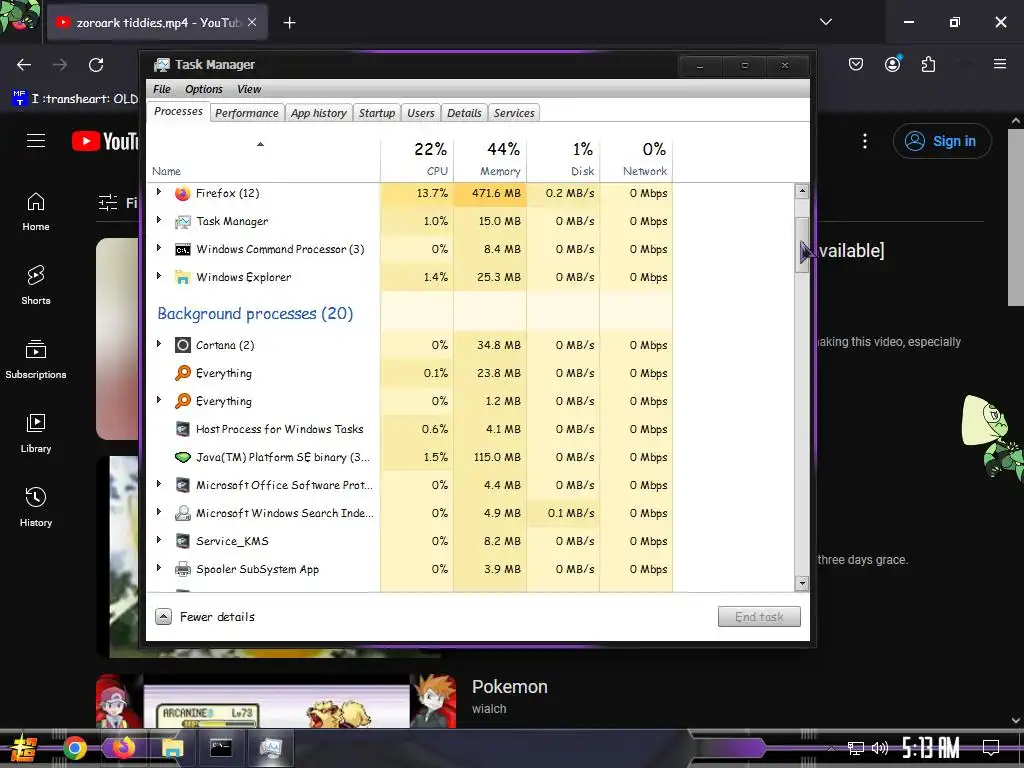Expand the Cortana (2) process group
Screen dimensions: 1024x768
coord(159,344)
